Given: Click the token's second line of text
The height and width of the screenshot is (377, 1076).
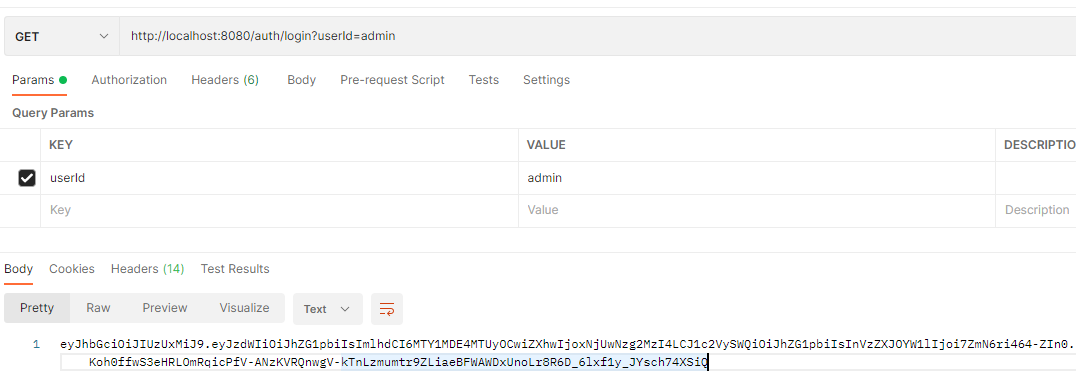Looking at the screenshot, I should tap(398, 362).
